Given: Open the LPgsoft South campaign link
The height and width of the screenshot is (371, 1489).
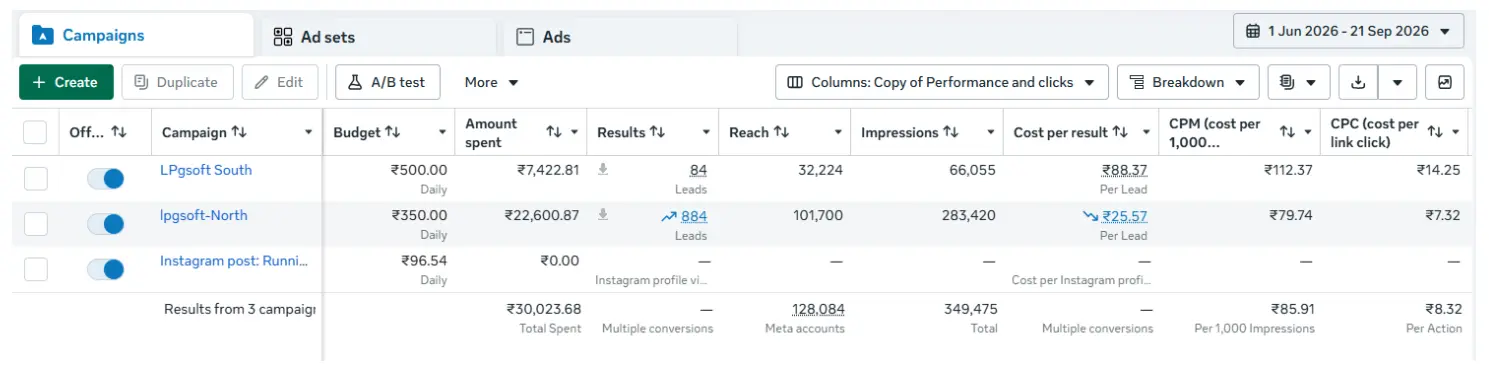Looking at the screenshot, I should pyautogui.click(x=206, y=170).
